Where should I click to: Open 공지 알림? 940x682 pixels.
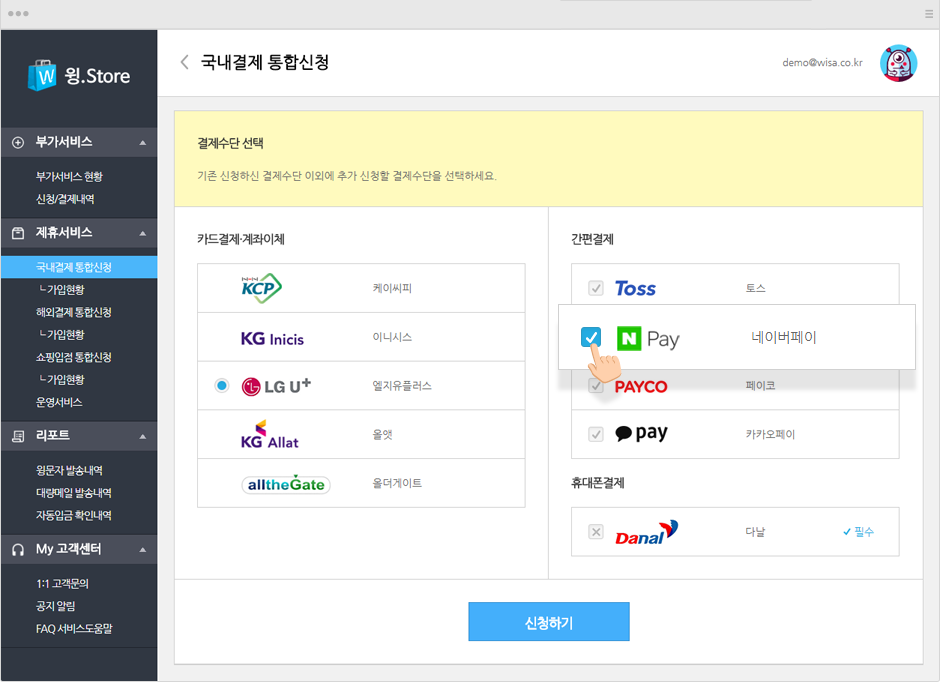(x=55, y=606)
